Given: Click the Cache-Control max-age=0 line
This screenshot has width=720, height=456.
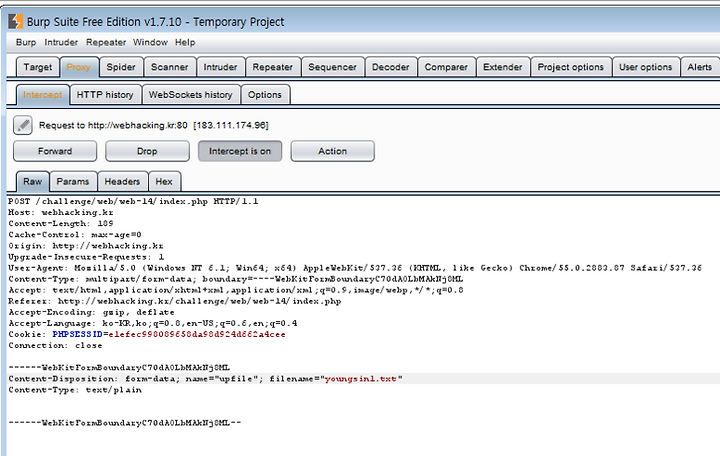Looking at the screenshot, I should click(x=75, y=234).
